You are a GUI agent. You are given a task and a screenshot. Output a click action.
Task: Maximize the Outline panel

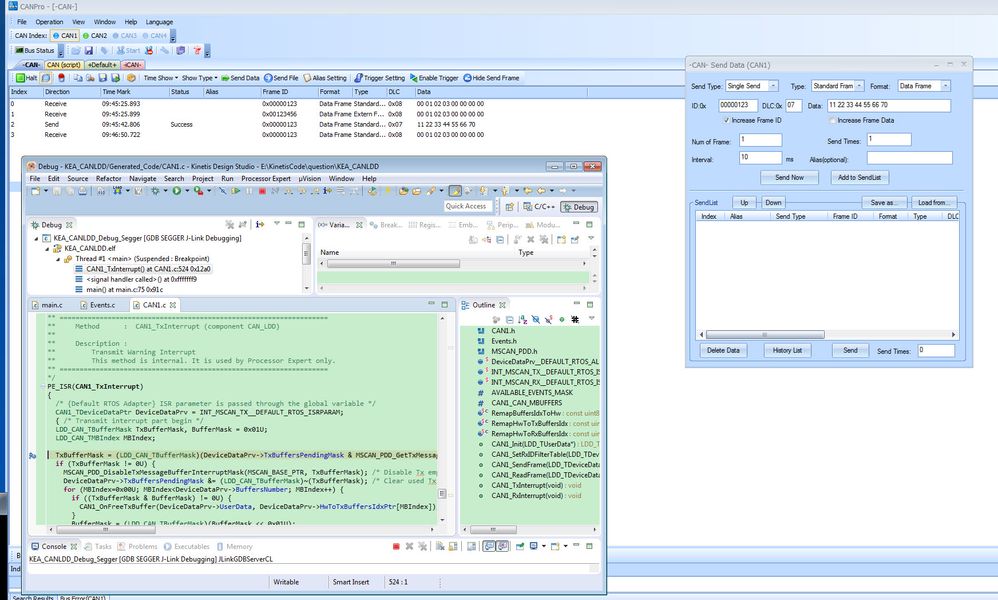(589, 305)
